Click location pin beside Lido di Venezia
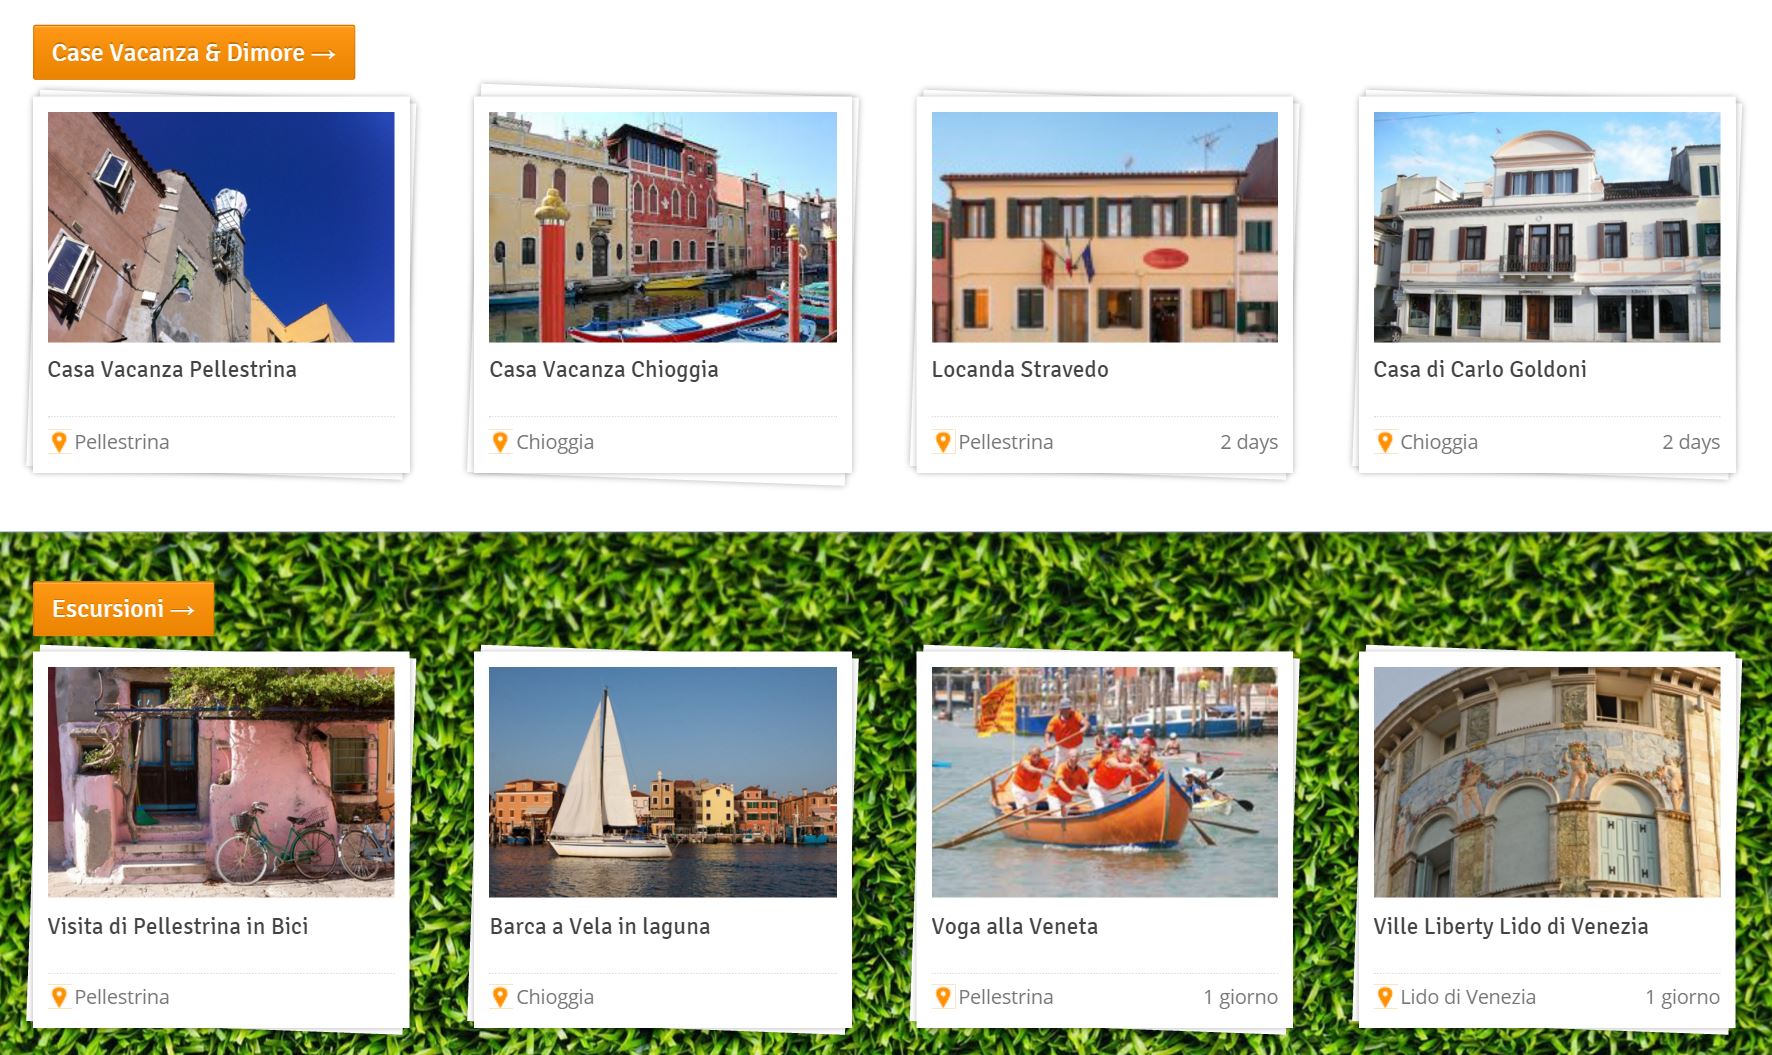The height and width of the screenshot is (1055, 1772). point(1385,997)
